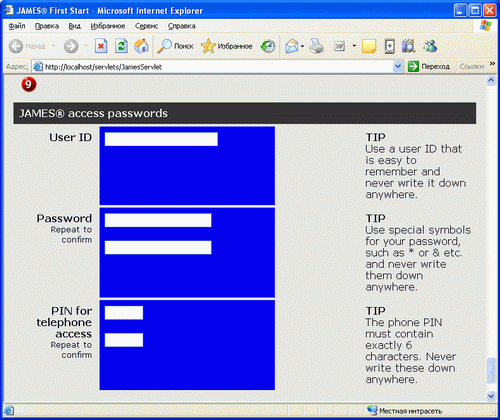Click the vertical scrollbar thumb
The height and width of the screenshot is (420, 500).
[x=491, y=370]
